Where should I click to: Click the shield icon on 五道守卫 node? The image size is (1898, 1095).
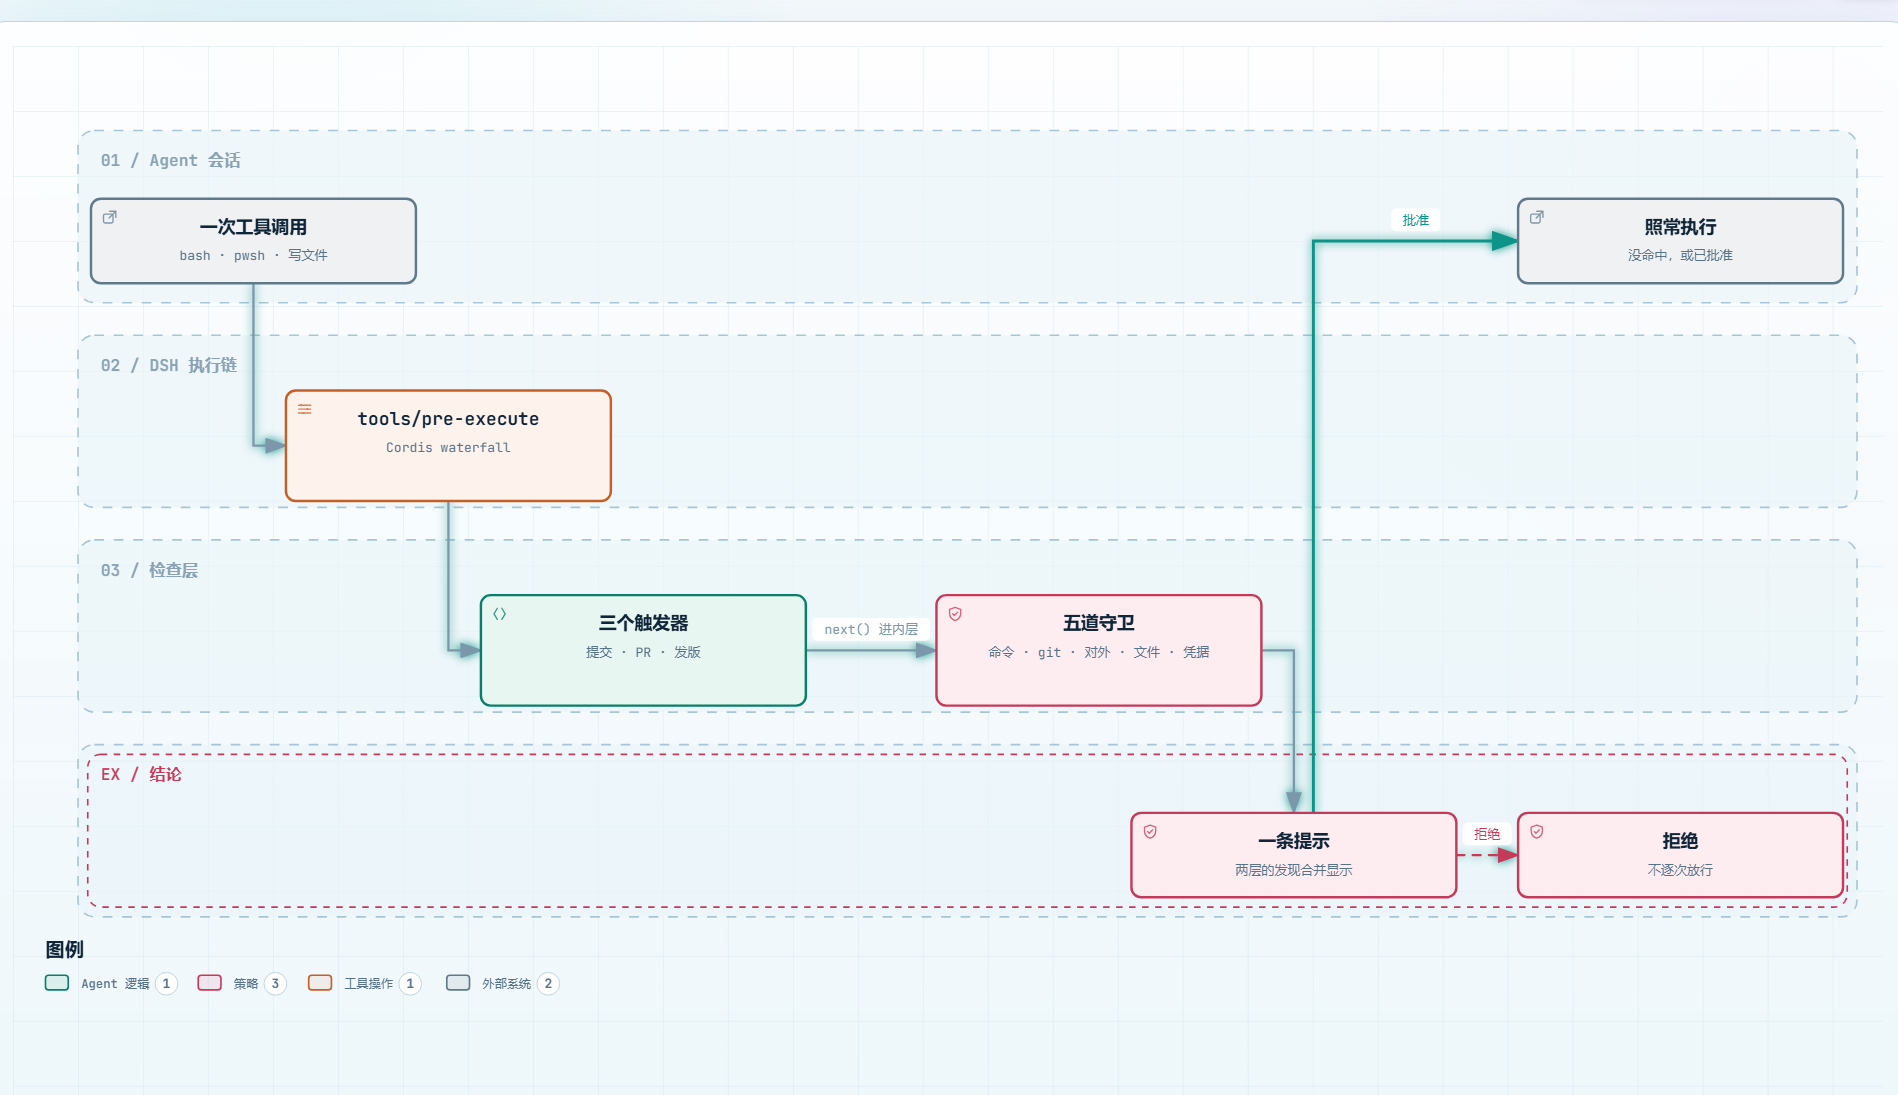(x=955, y=614)
